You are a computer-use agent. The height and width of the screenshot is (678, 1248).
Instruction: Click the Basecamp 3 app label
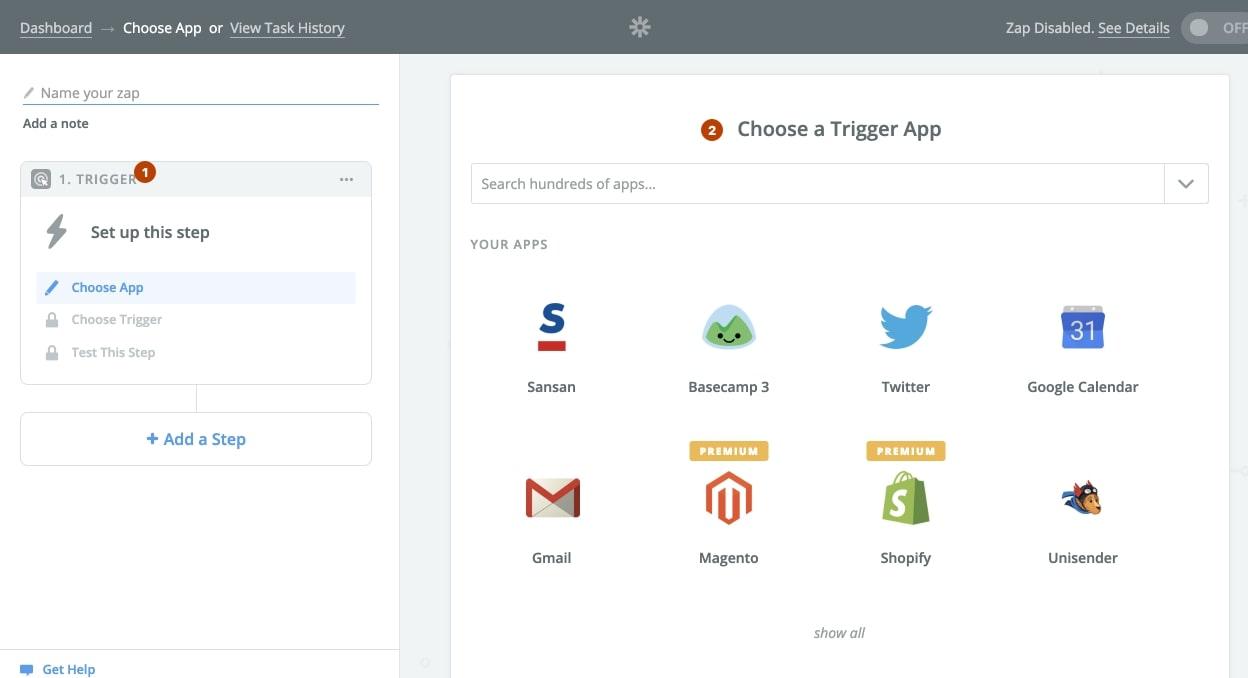click(x=729, y=387)
